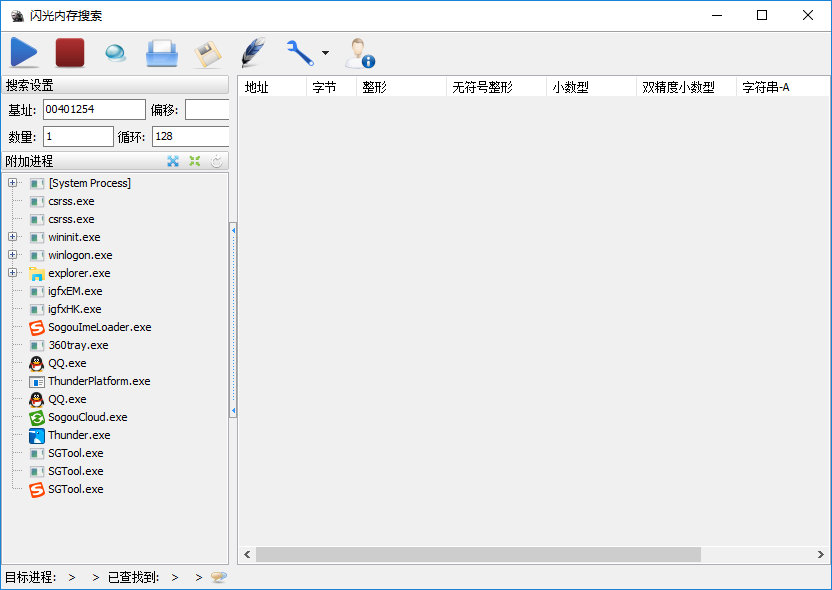832x590 pixels.
Task: Click the wrench tools icon
Action: (x=299, y=53)
